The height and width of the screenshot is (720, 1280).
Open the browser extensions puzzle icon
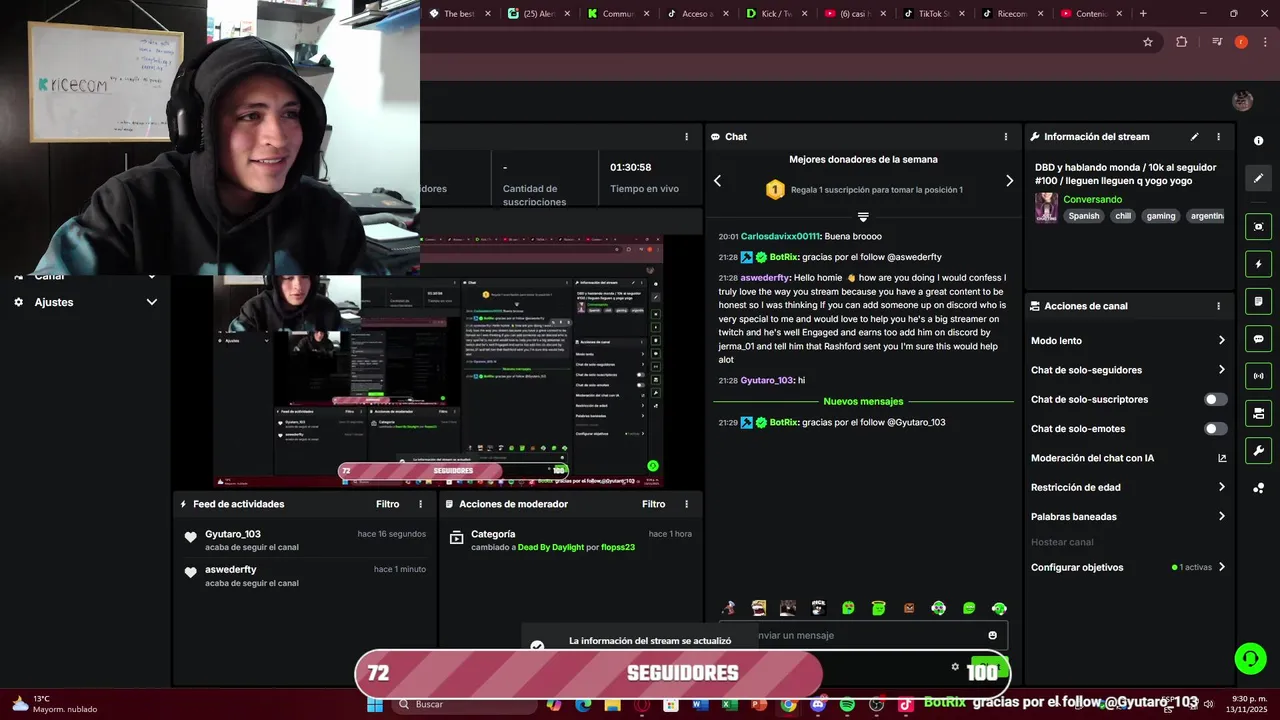click(1182, 42)
